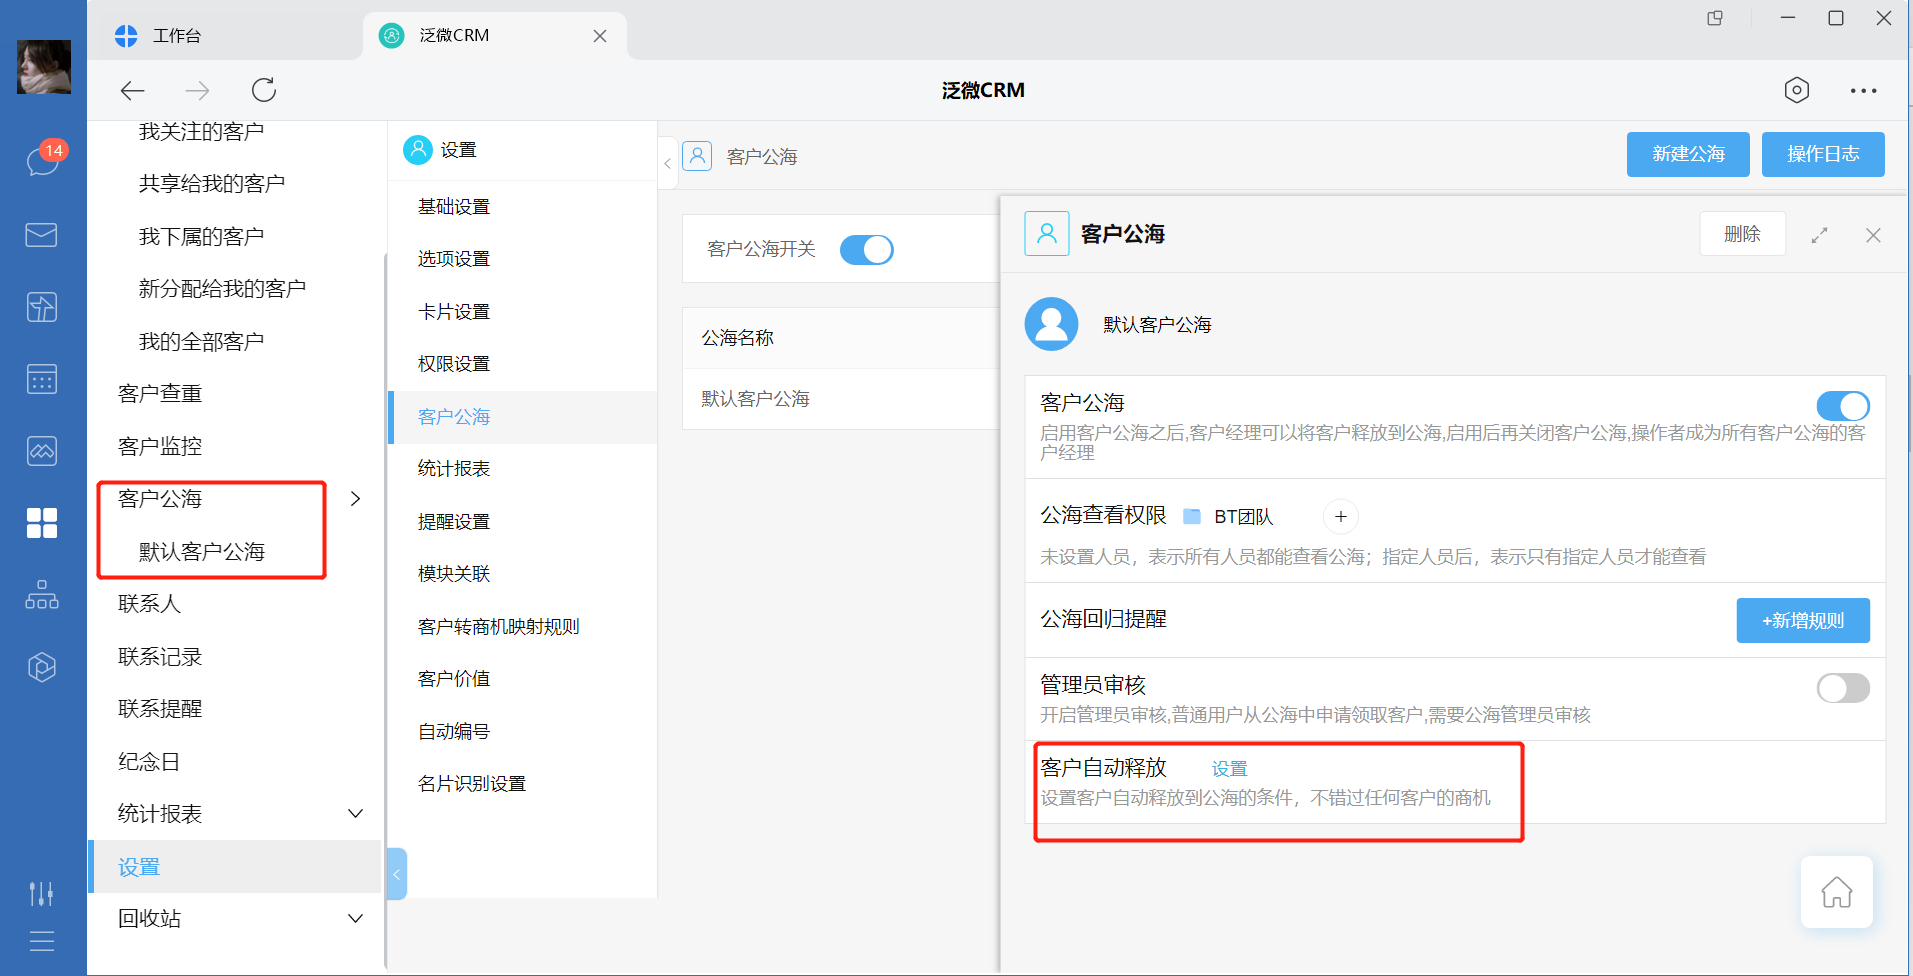Disable the 客户公海 toggle in the detail panel
Viewport: 1913px width, 976px height.
[1842, 406]
